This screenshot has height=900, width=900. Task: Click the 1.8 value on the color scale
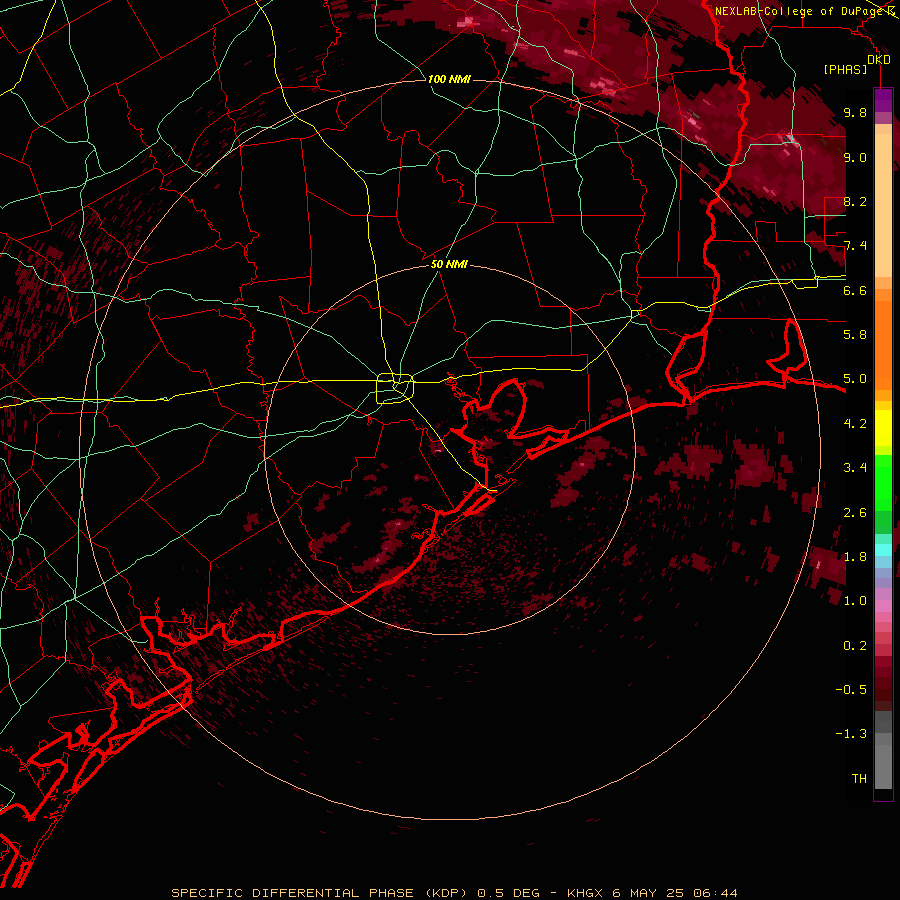(855, 557)
